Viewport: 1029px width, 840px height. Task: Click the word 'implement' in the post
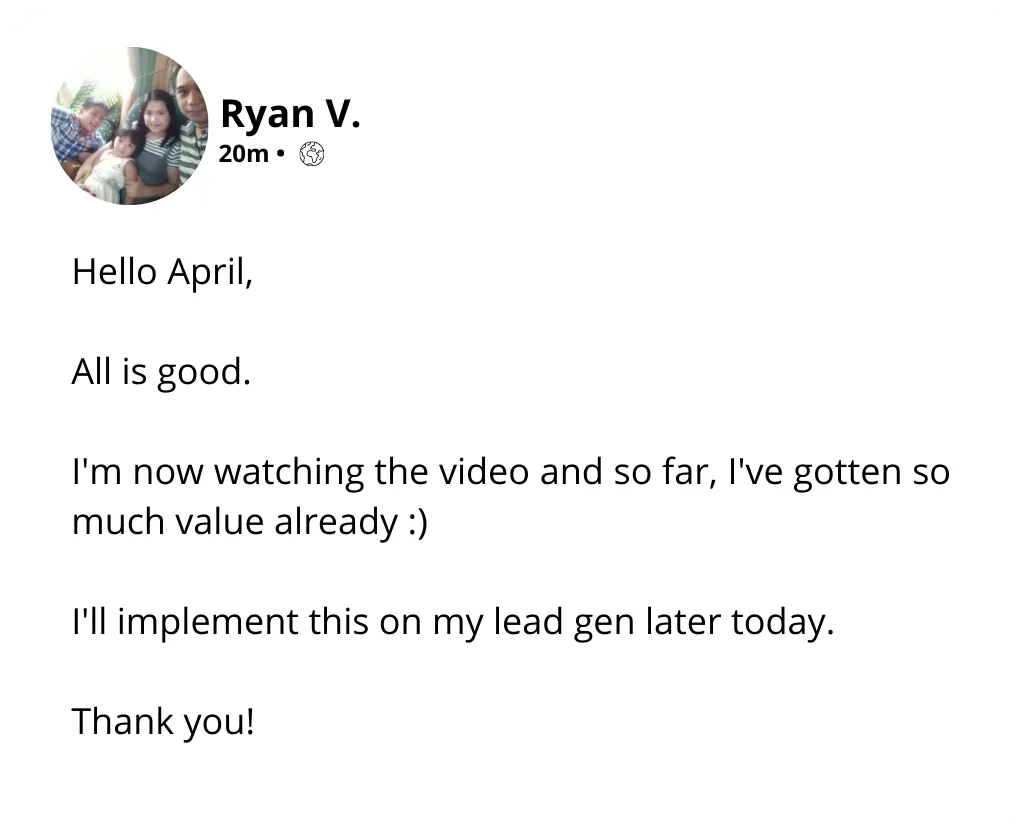click(x=208, y=621)
